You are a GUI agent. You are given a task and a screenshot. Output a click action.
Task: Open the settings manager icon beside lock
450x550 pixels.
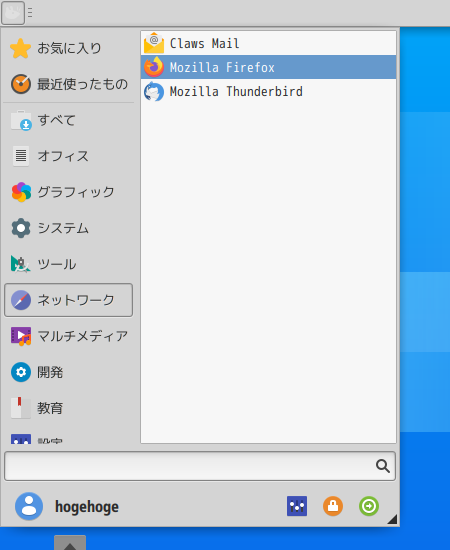[297, 506]
